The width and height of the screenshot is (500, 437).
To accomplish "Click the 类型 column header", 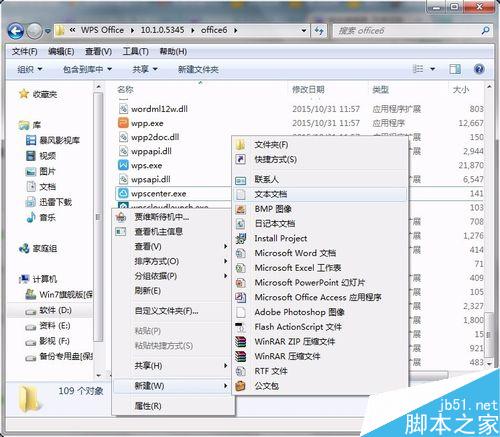I will pyautogui.click(x=381, y=89).
